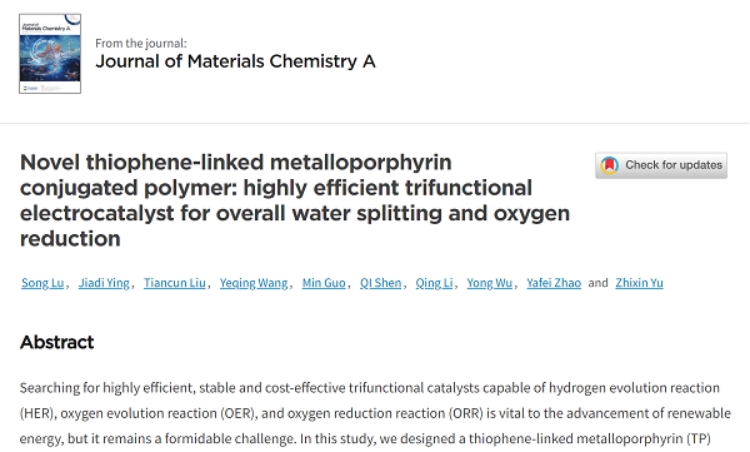
Task: Open the Qing Li author link
Action: 434,283
